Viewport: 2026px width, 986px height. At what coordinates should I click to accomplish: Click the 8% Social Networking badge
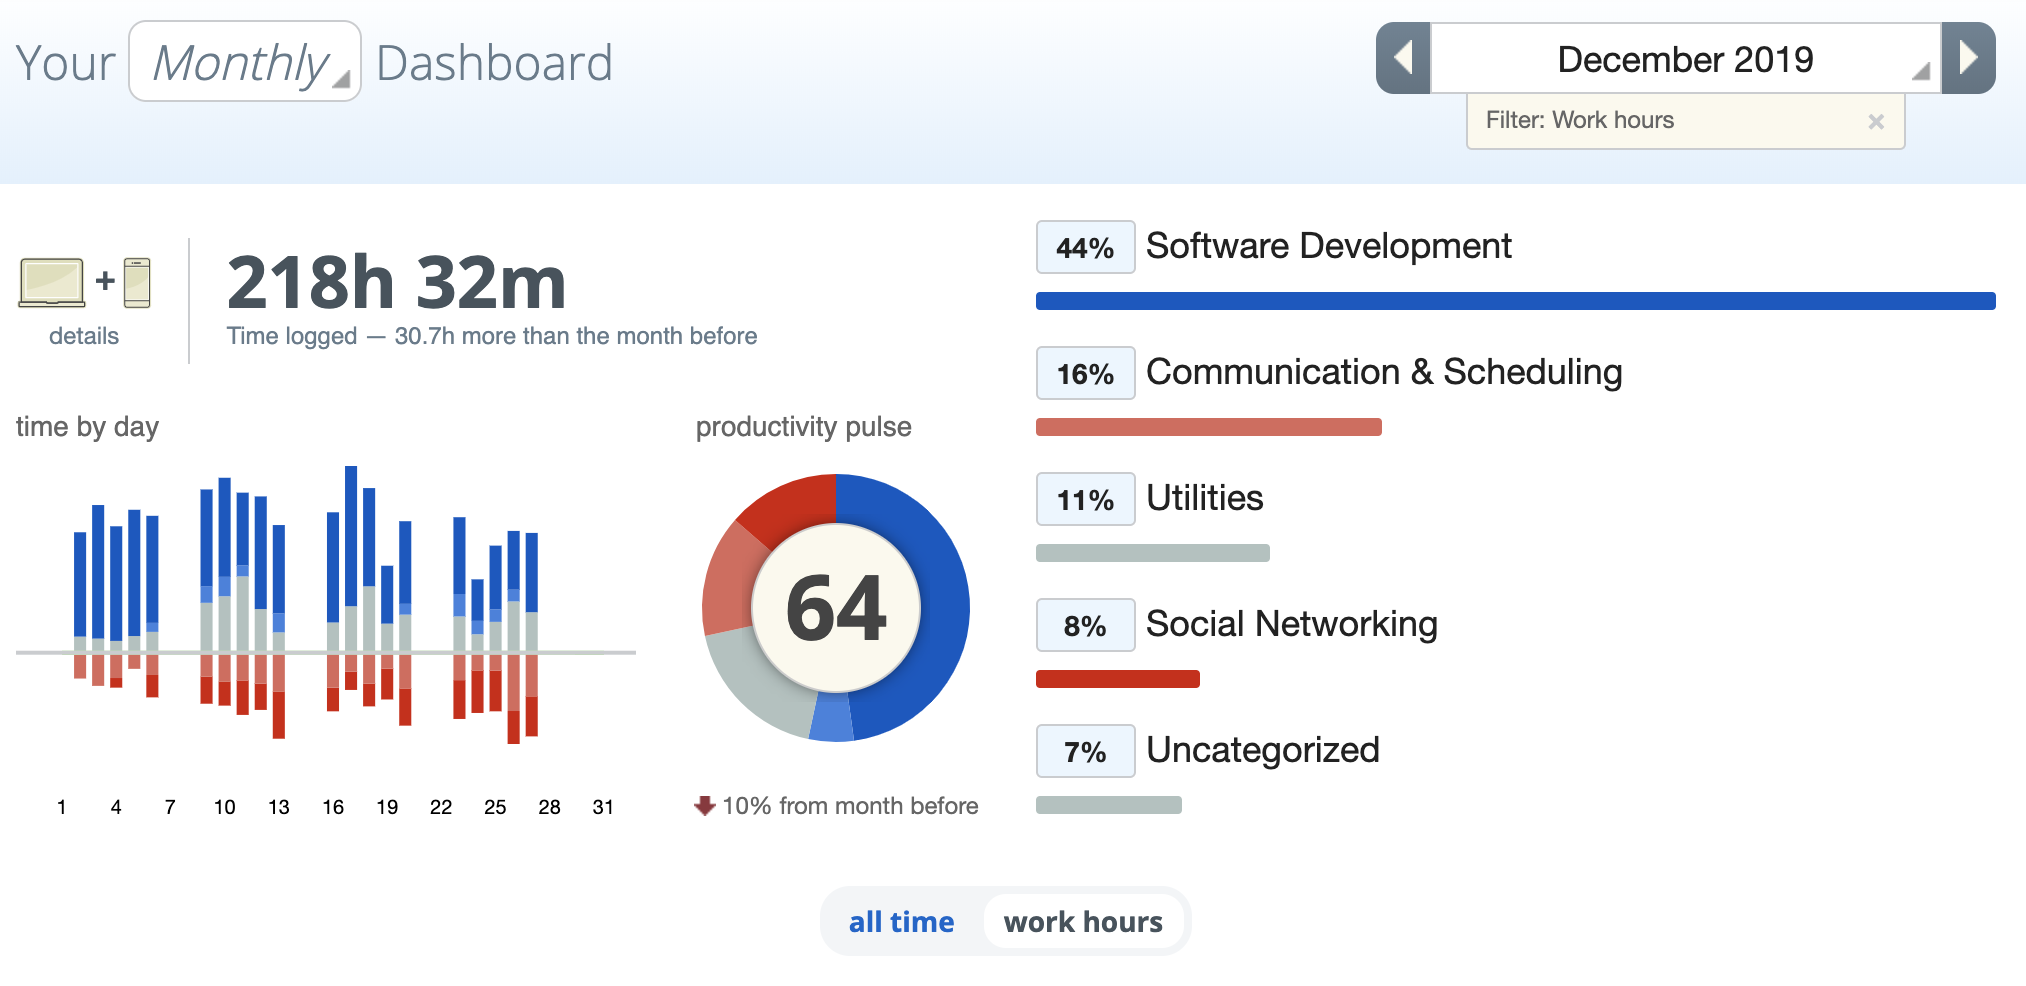coord(1085,626)
